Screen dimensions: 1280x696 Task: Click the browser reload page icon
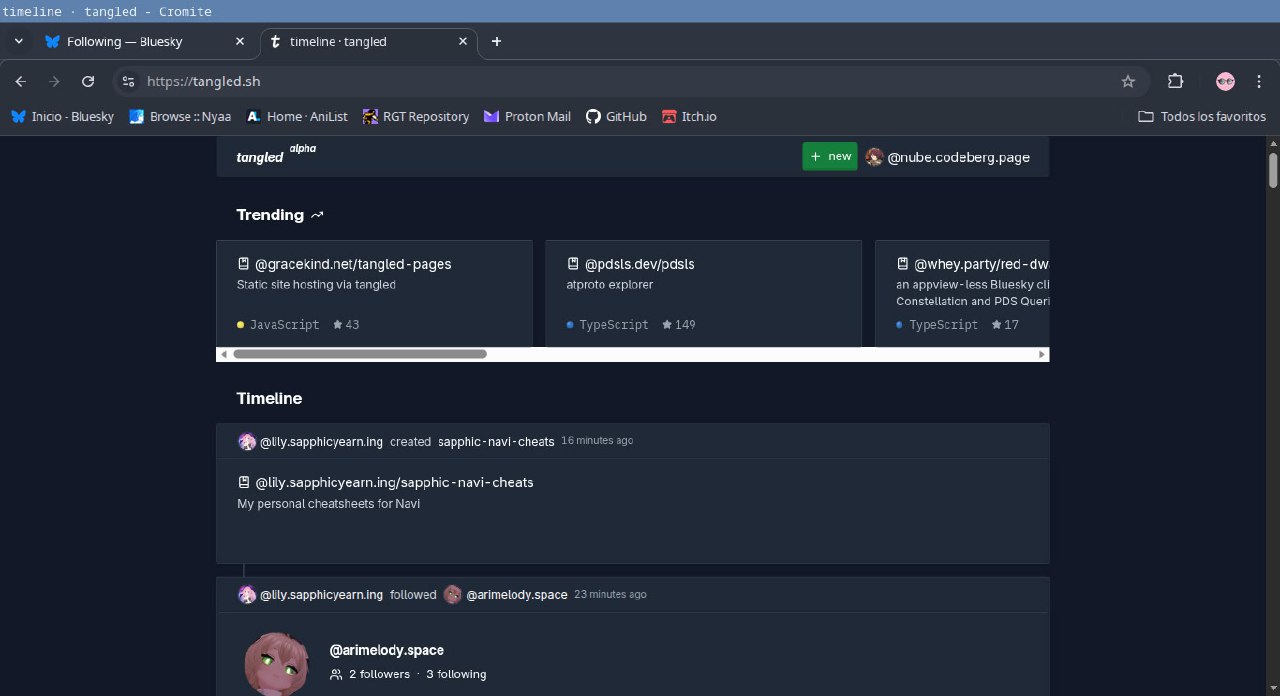(x=88, y=81)
